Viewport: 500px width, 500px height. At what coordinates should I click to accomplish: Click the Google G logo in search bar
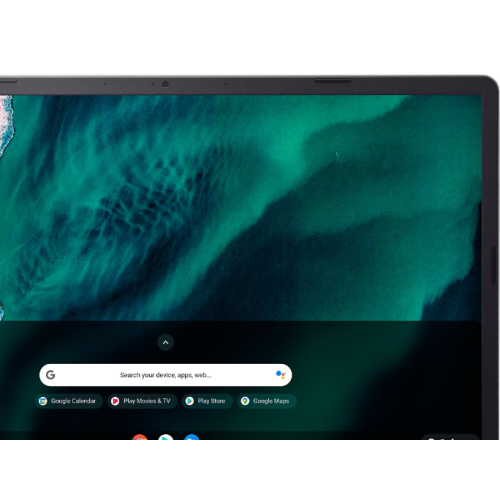tap(51, 375)
